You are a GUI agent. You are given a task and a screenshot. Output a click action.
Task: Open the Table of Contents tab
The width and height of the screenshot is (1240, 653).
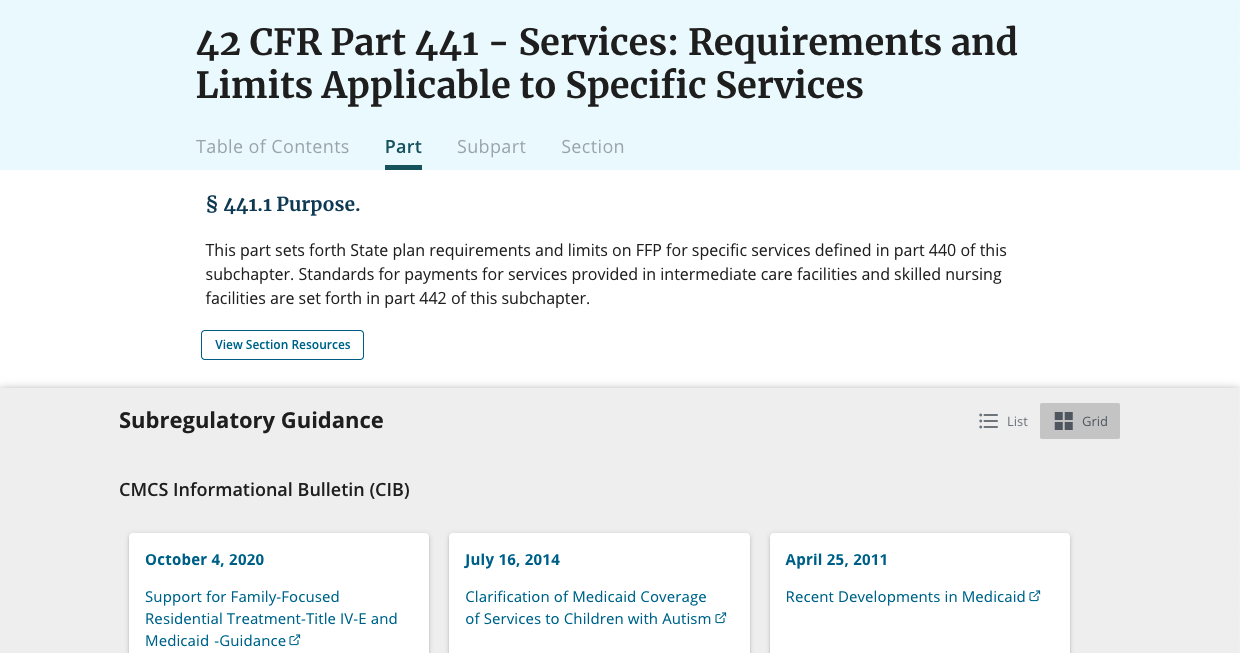point(272,147)
